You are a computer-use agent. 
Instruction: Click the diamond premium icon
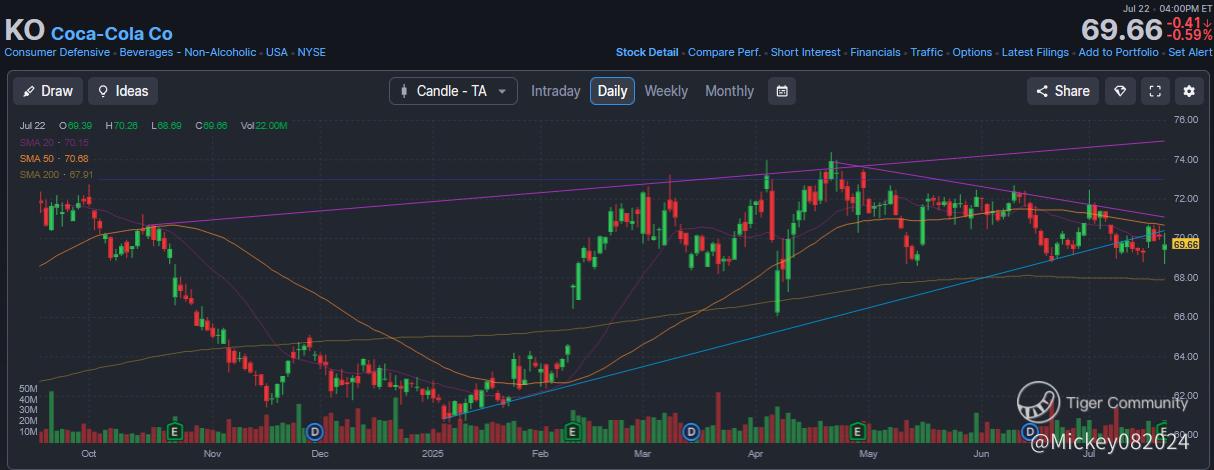tap(1121, 91)
